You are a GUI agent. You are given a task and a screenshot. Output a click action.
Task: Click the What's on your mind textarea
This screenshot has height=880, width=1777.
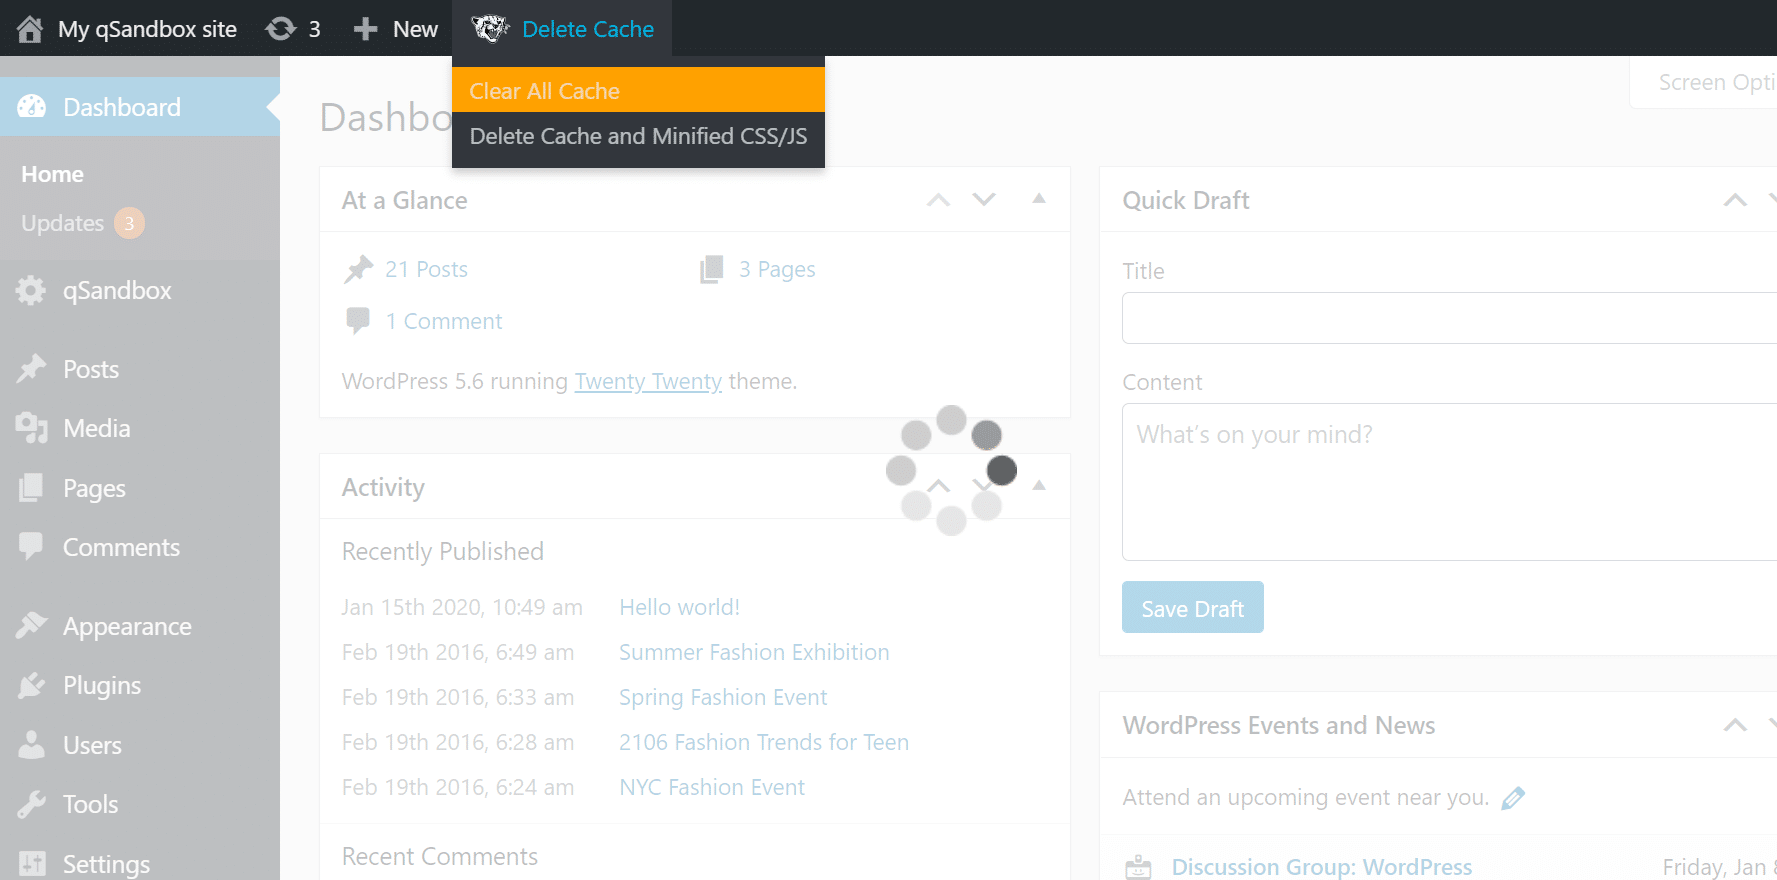pyautogui.click(x=1449, y=482)
